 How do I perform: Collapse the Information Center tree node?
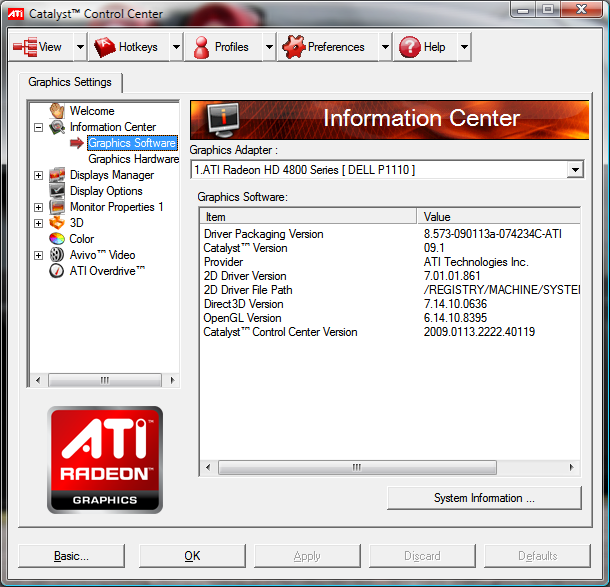39,128
